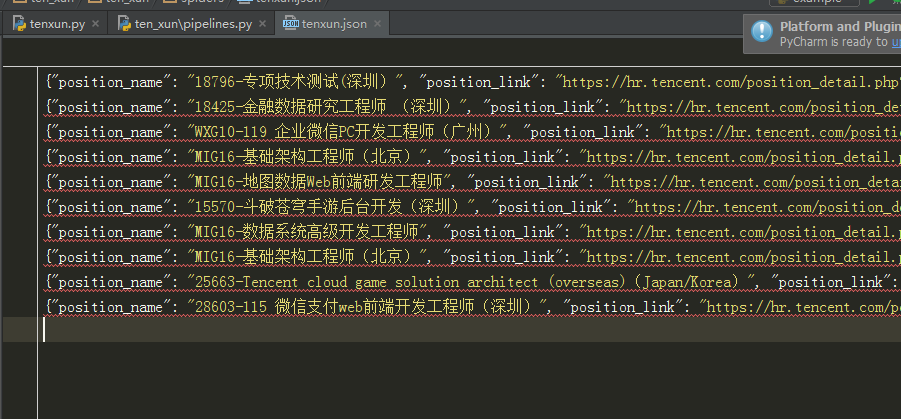
Task: Click the text "MIG16-地图数据Web前端研发工程师"
Action: point(318,182)
